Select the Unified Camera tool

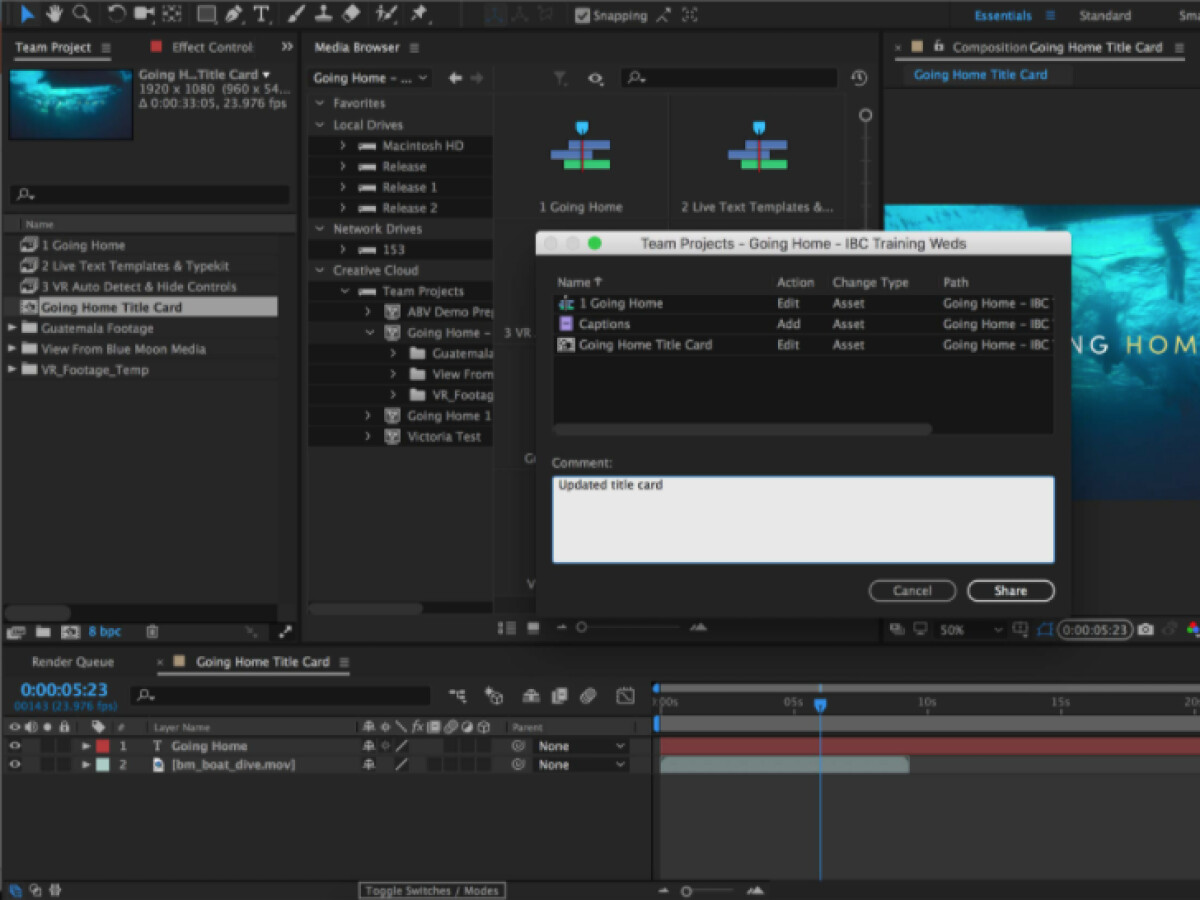[x=144, y=14]
